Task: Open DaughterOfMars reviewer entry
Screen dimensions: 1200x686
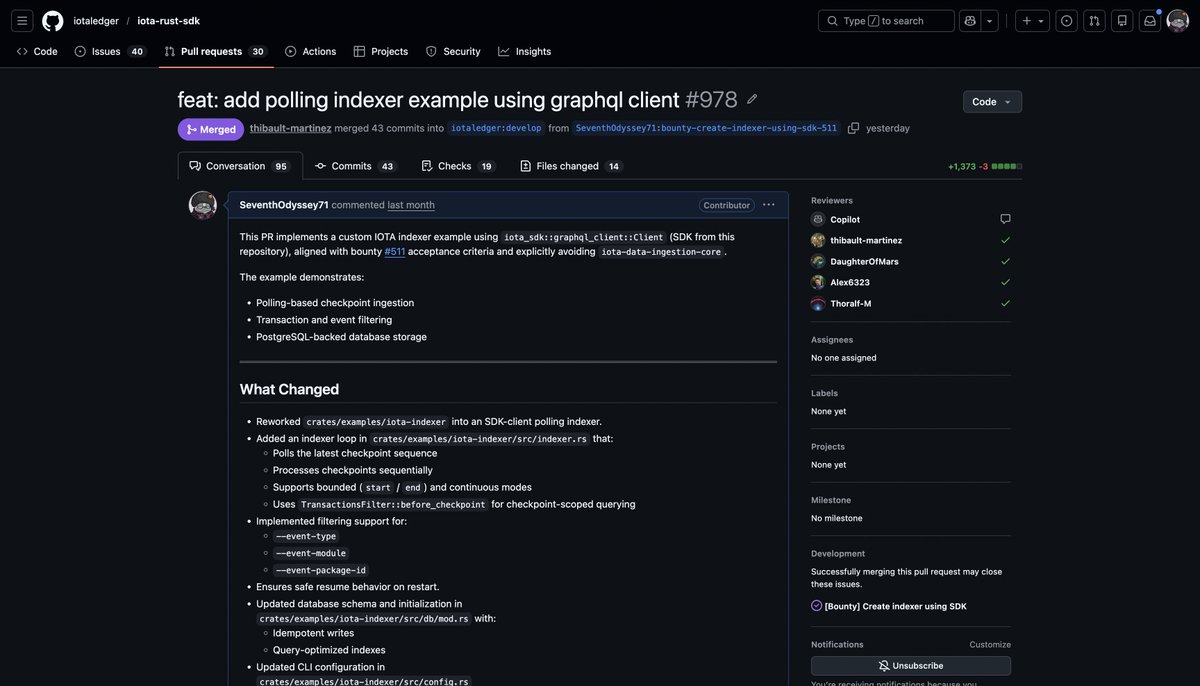Action: 864,261
